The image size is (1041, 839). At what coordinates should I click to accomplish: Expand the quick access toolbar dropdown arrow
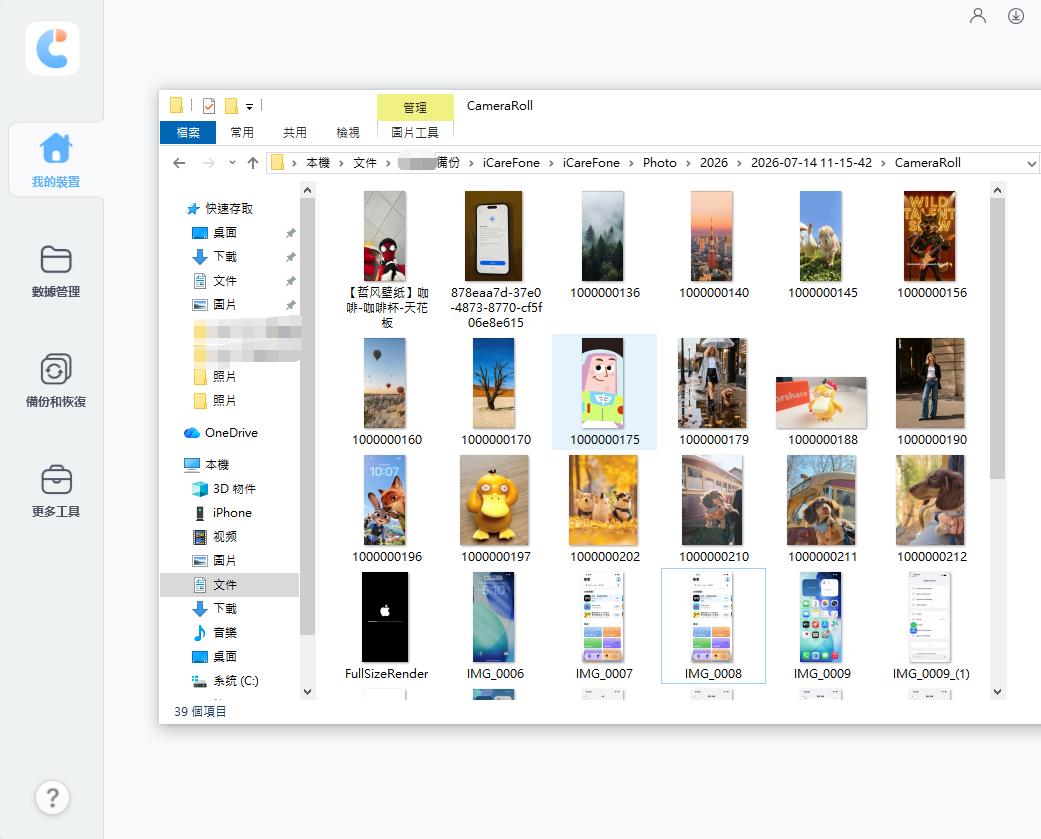click(x=249, y=106)
